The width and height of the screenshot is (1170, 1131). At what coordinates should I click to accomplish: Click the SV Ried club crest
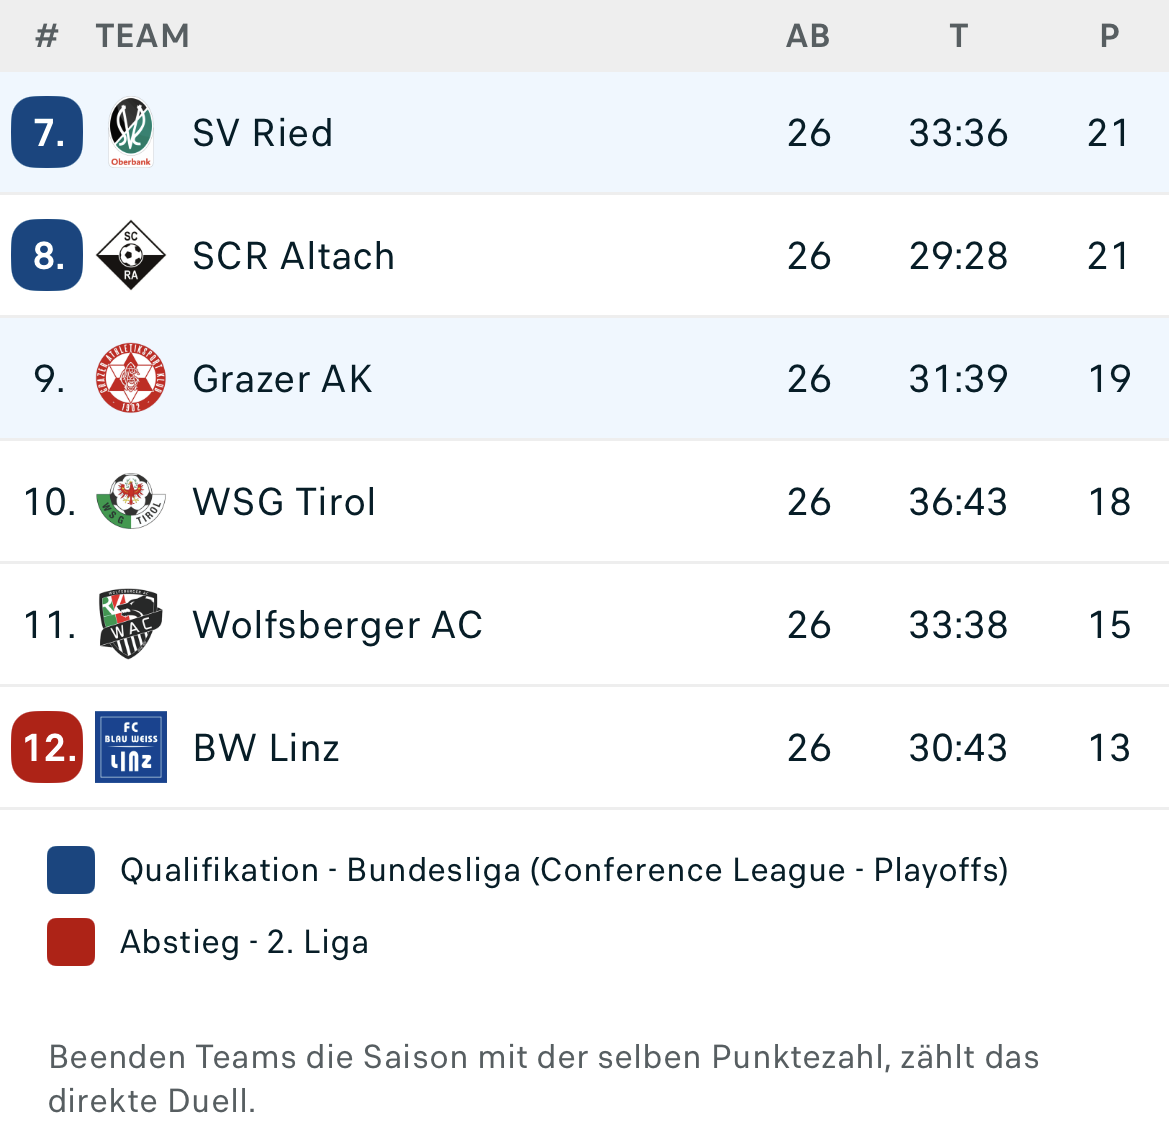point(131,132)
